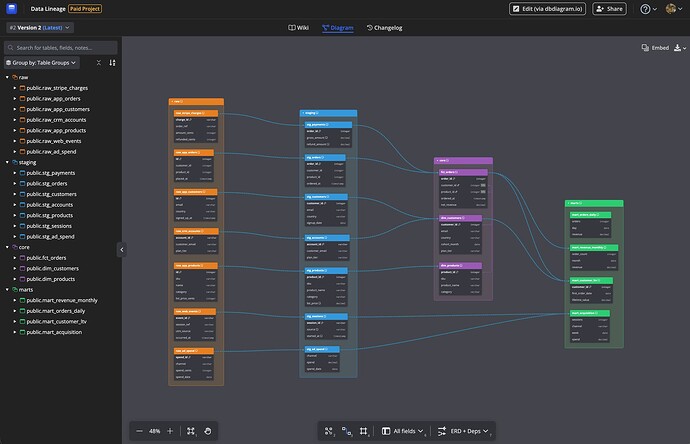
Task: Collapse the core table group
Action: [7, 247]
